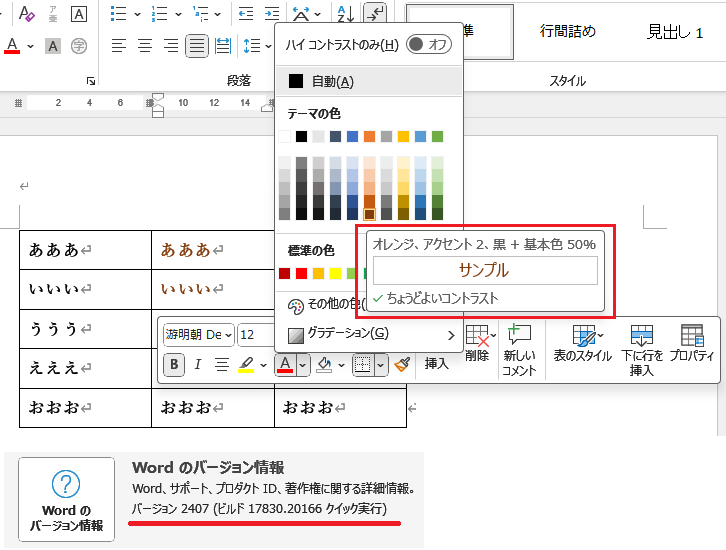Center text with the ribbon align icon

coord(145,46)
